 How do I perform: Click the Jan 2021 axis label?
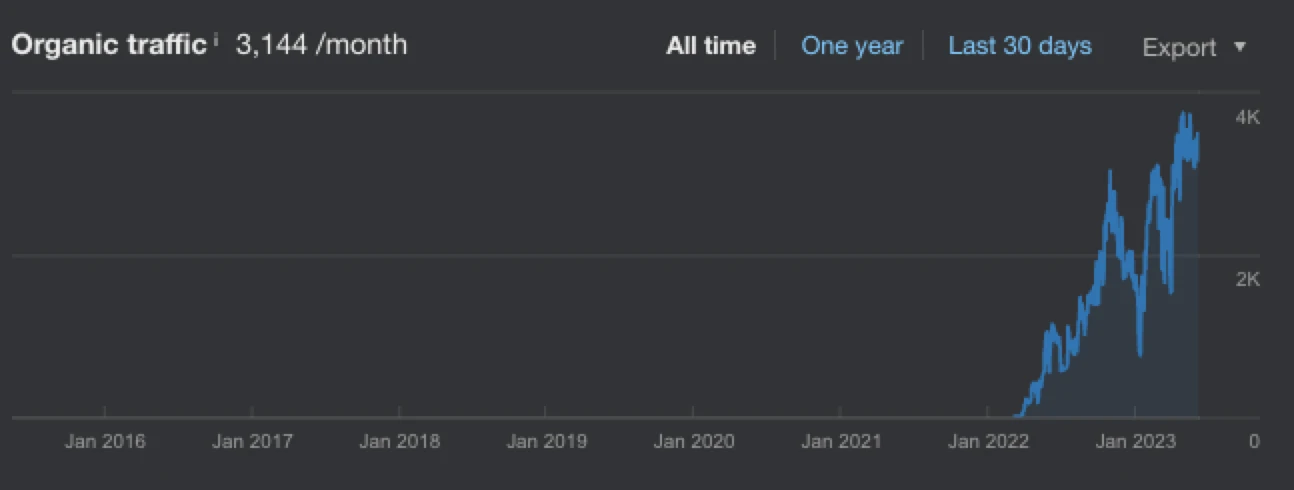(841, 441)
